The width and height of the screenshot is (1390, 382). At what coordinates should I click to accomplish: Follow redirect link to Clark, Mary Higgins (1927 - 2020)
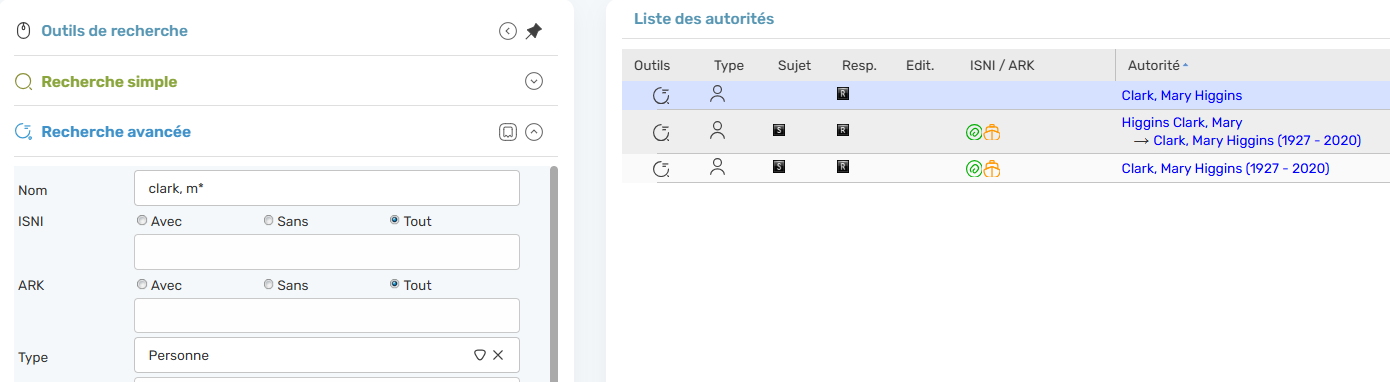pos(1257,141)
